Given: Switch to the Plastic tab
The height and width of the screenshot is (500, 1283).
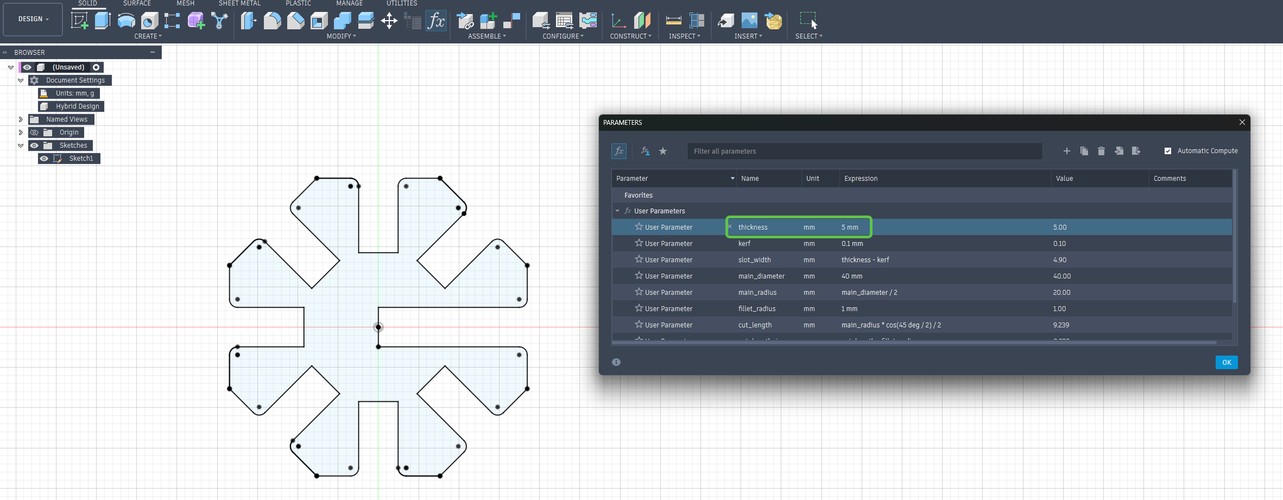Looking at the screenshot, I should point(298,4).
